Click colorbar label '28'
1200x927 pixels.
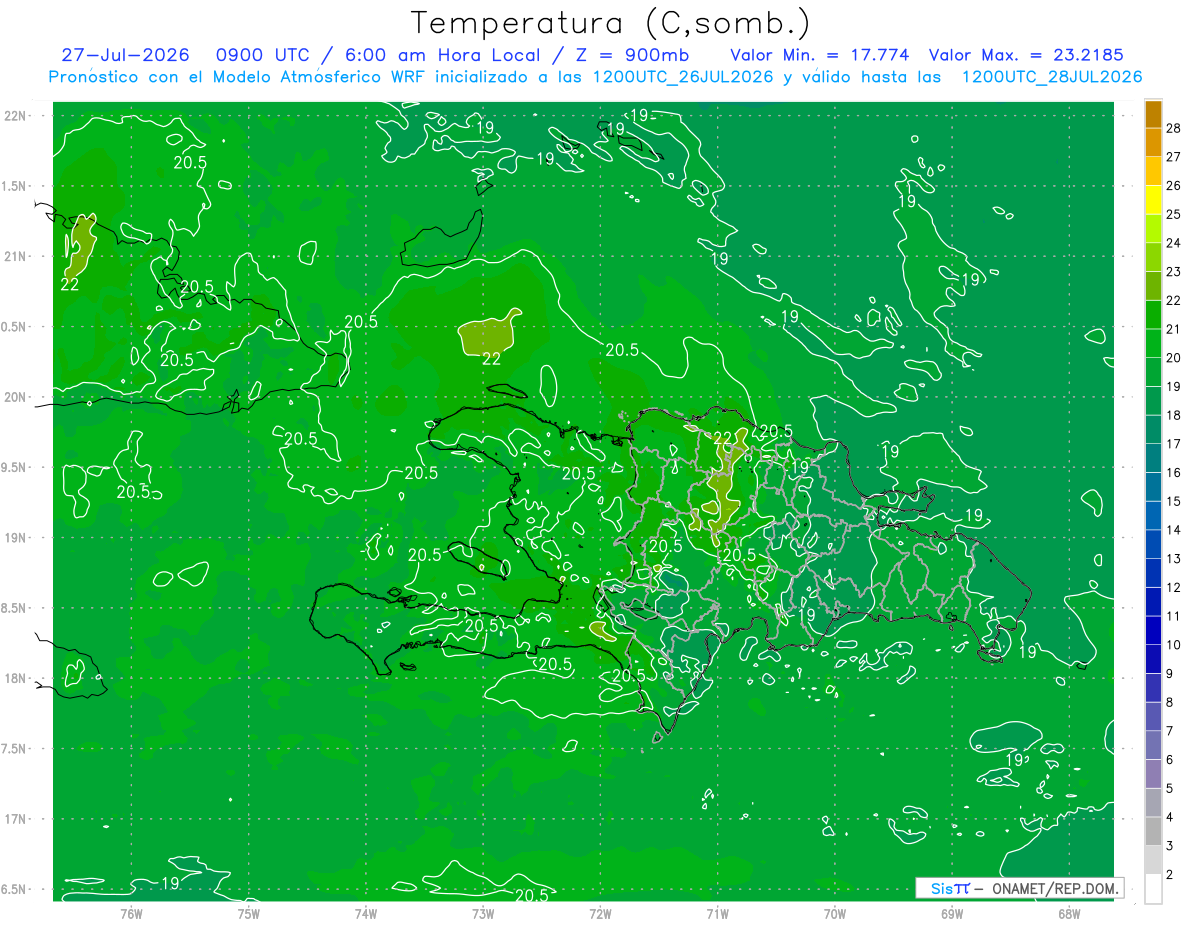point(1173,127)
